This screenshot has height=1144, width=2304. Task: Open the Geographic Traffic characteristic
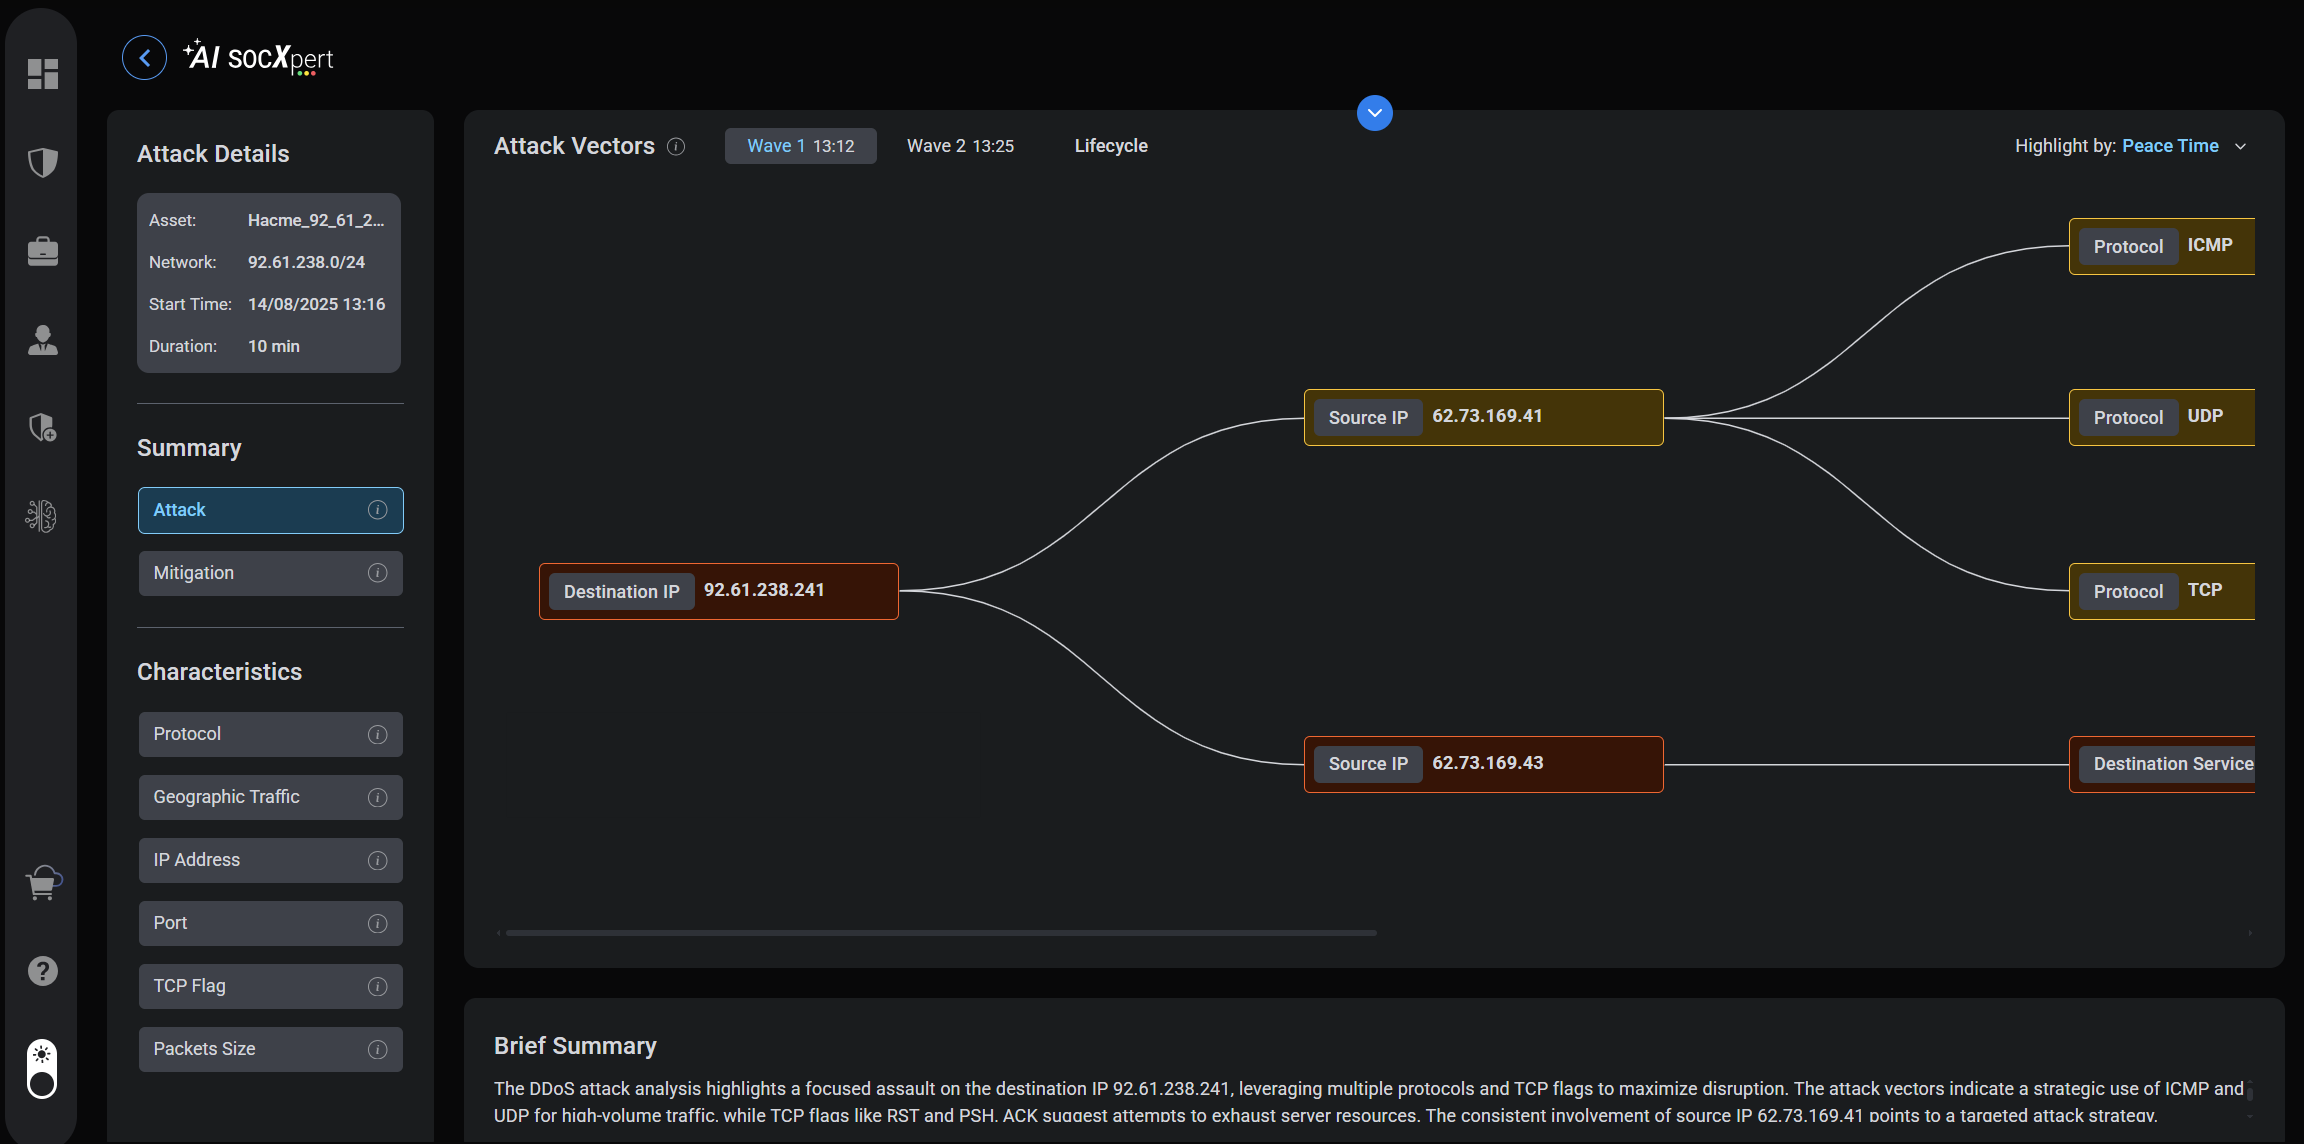[270, 797]
